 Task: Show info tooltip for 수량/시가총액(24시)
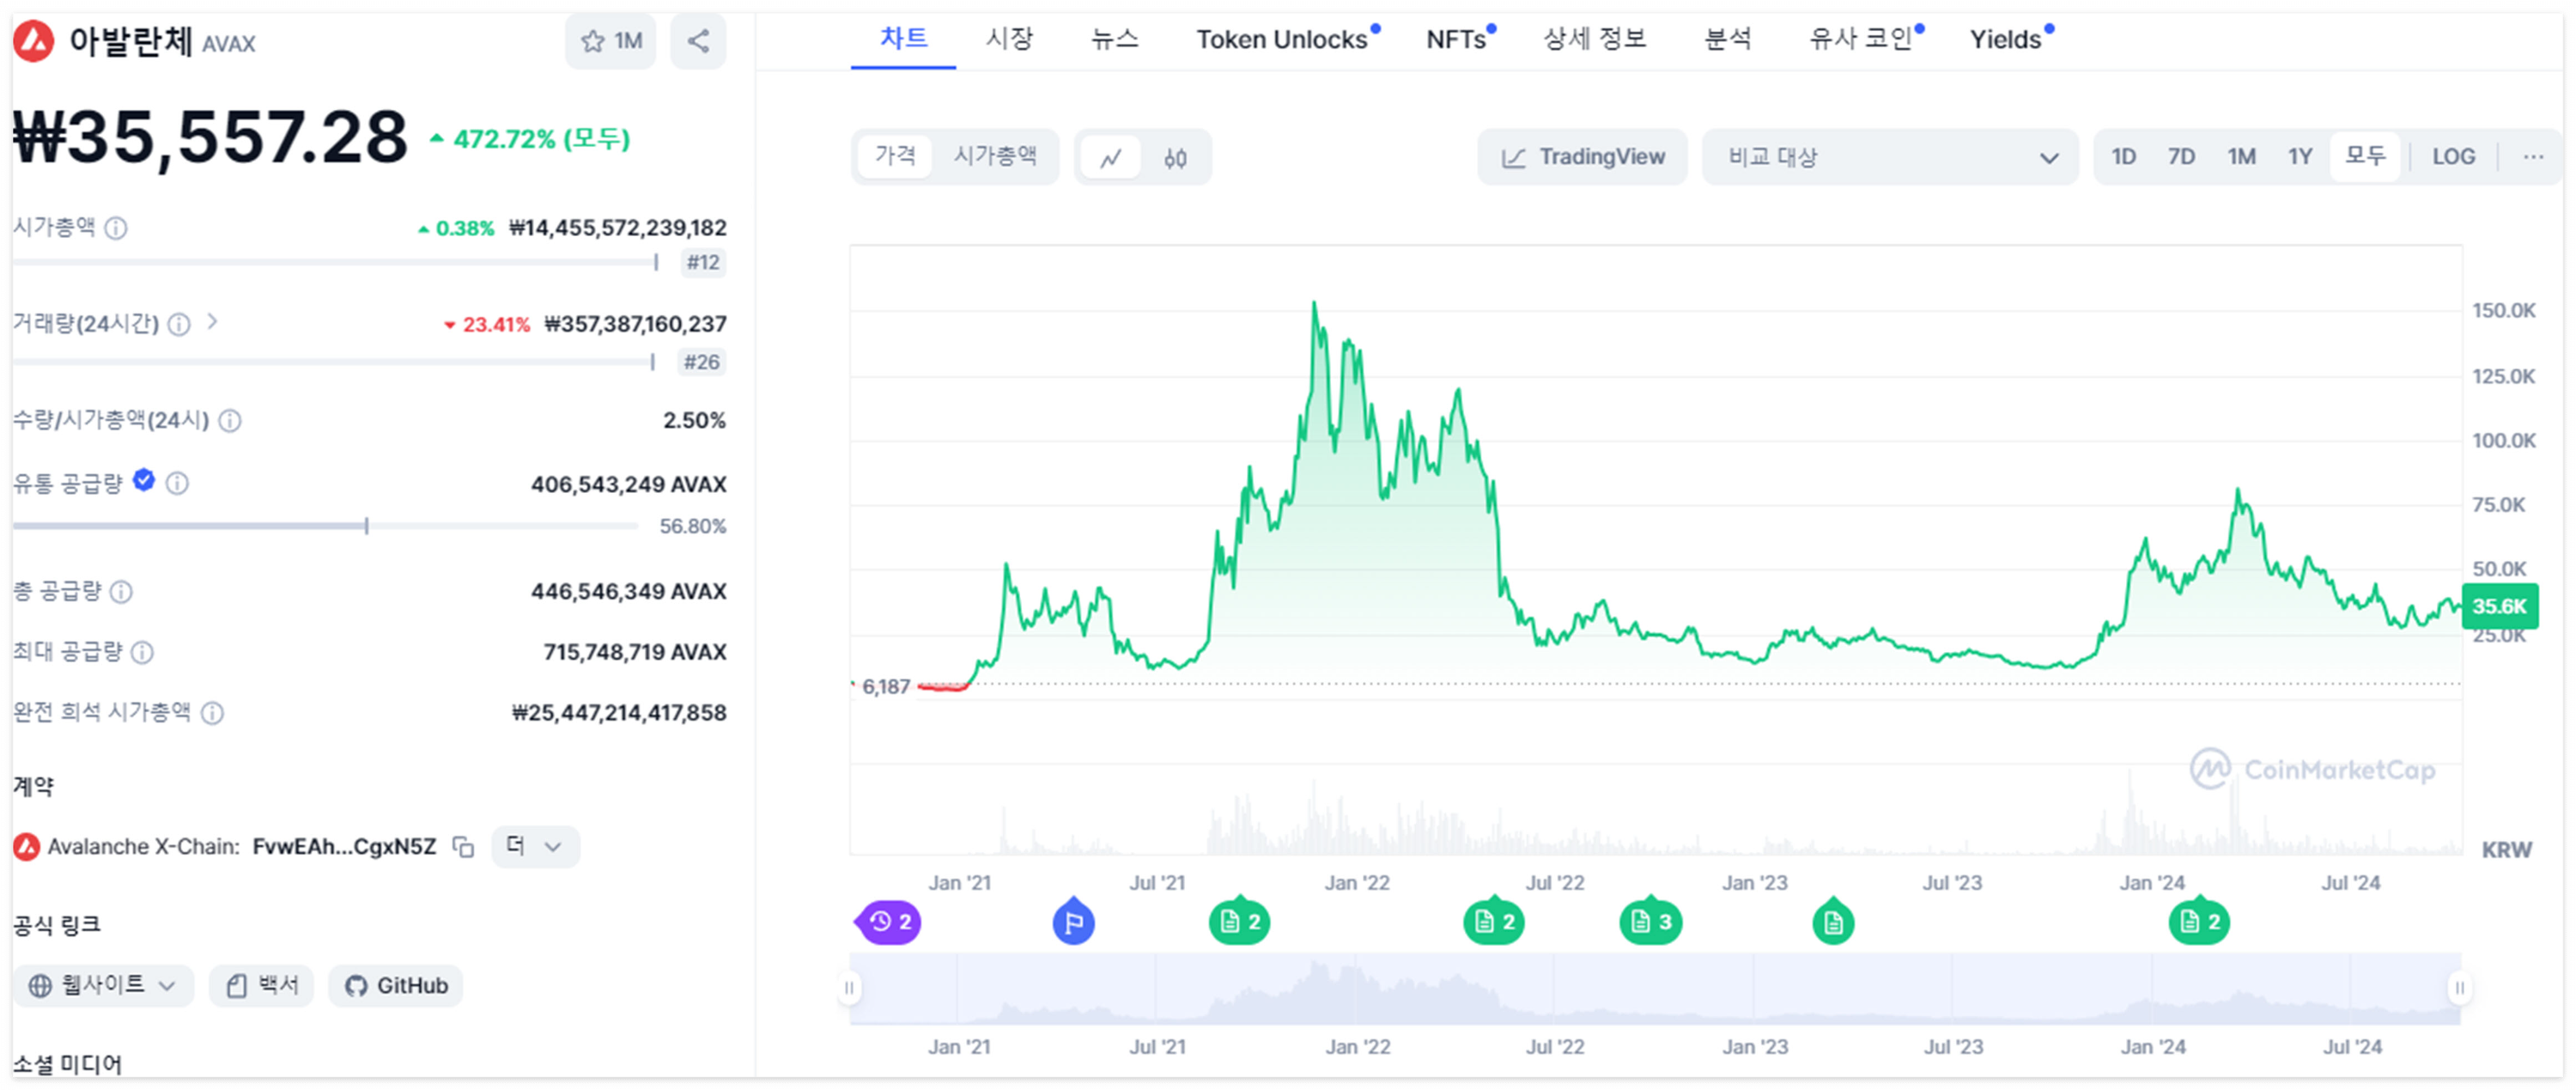[230, 421]
